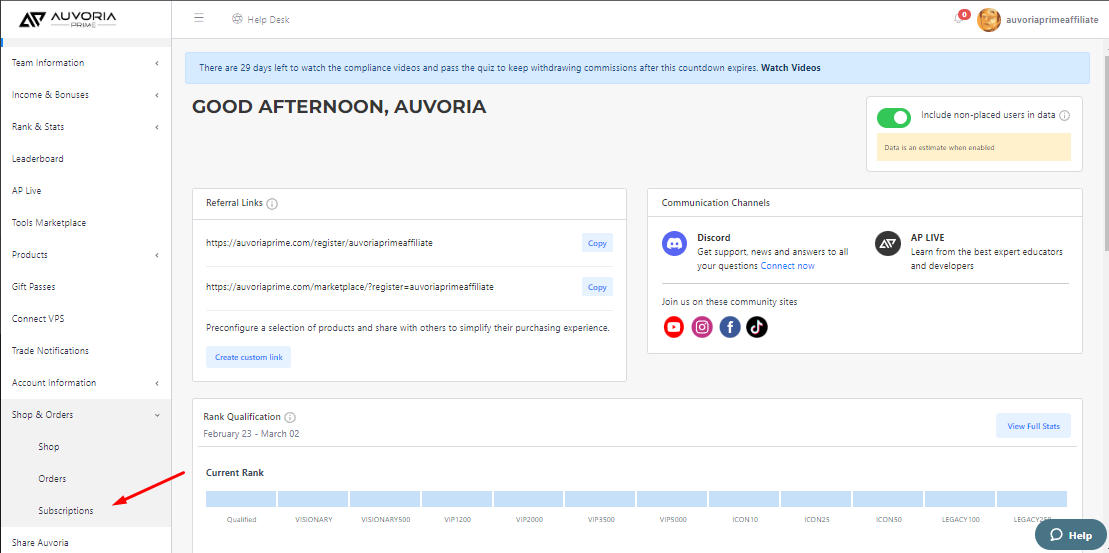Open the Help chat widget
This screenshot has width=1109, height=553.
click(x=1070, y=535)
